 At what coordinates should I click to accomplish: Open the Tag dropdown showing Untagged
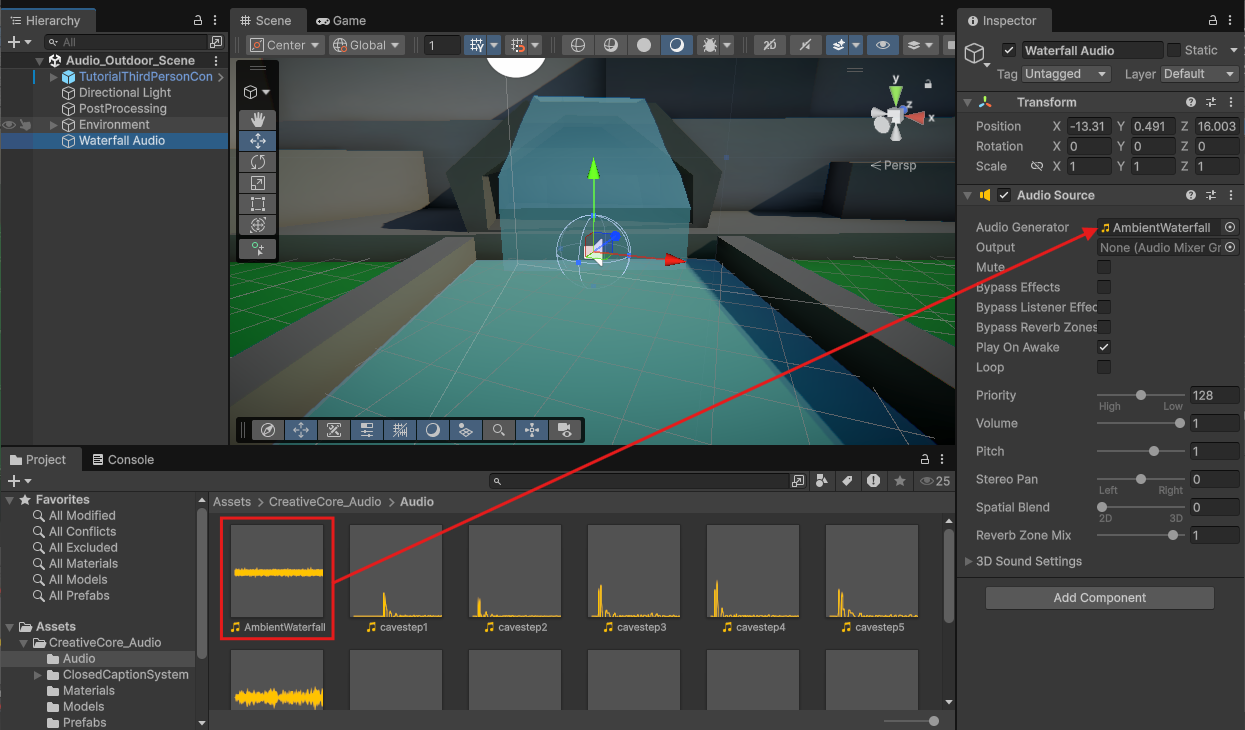click(1067, 74)
